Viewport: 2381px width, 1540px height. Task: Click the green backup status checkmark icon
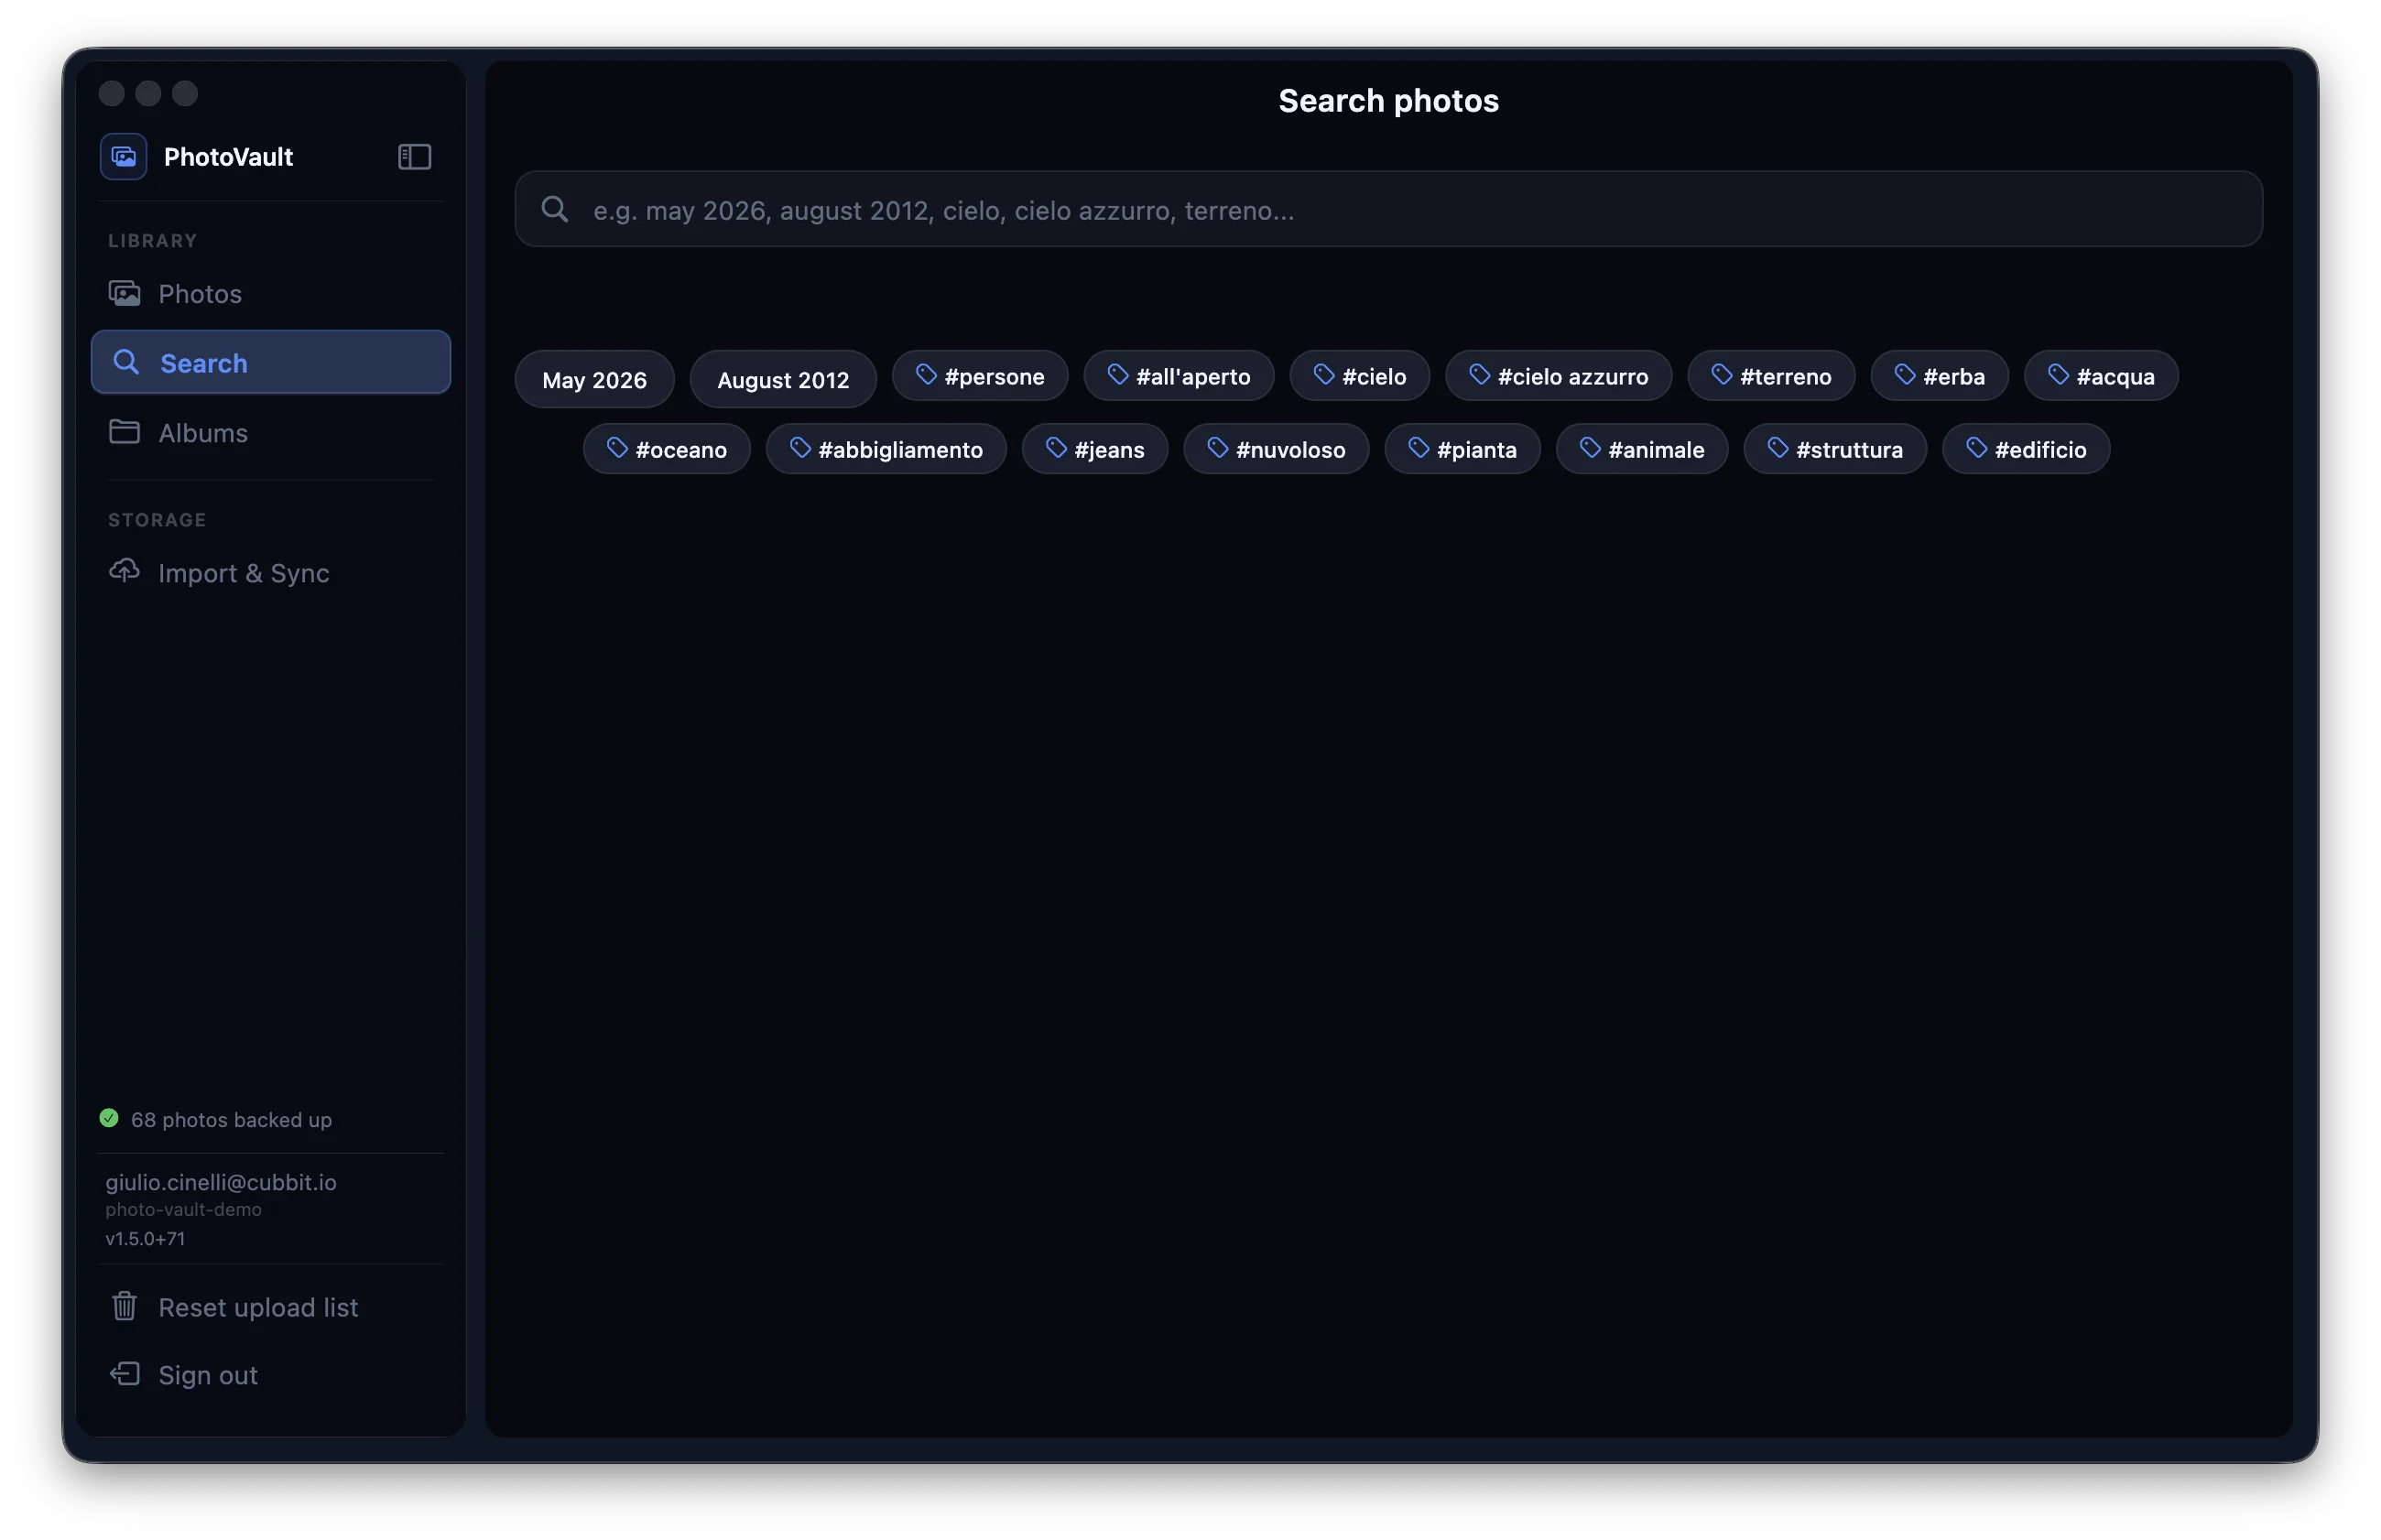[x=109, y=1118]
